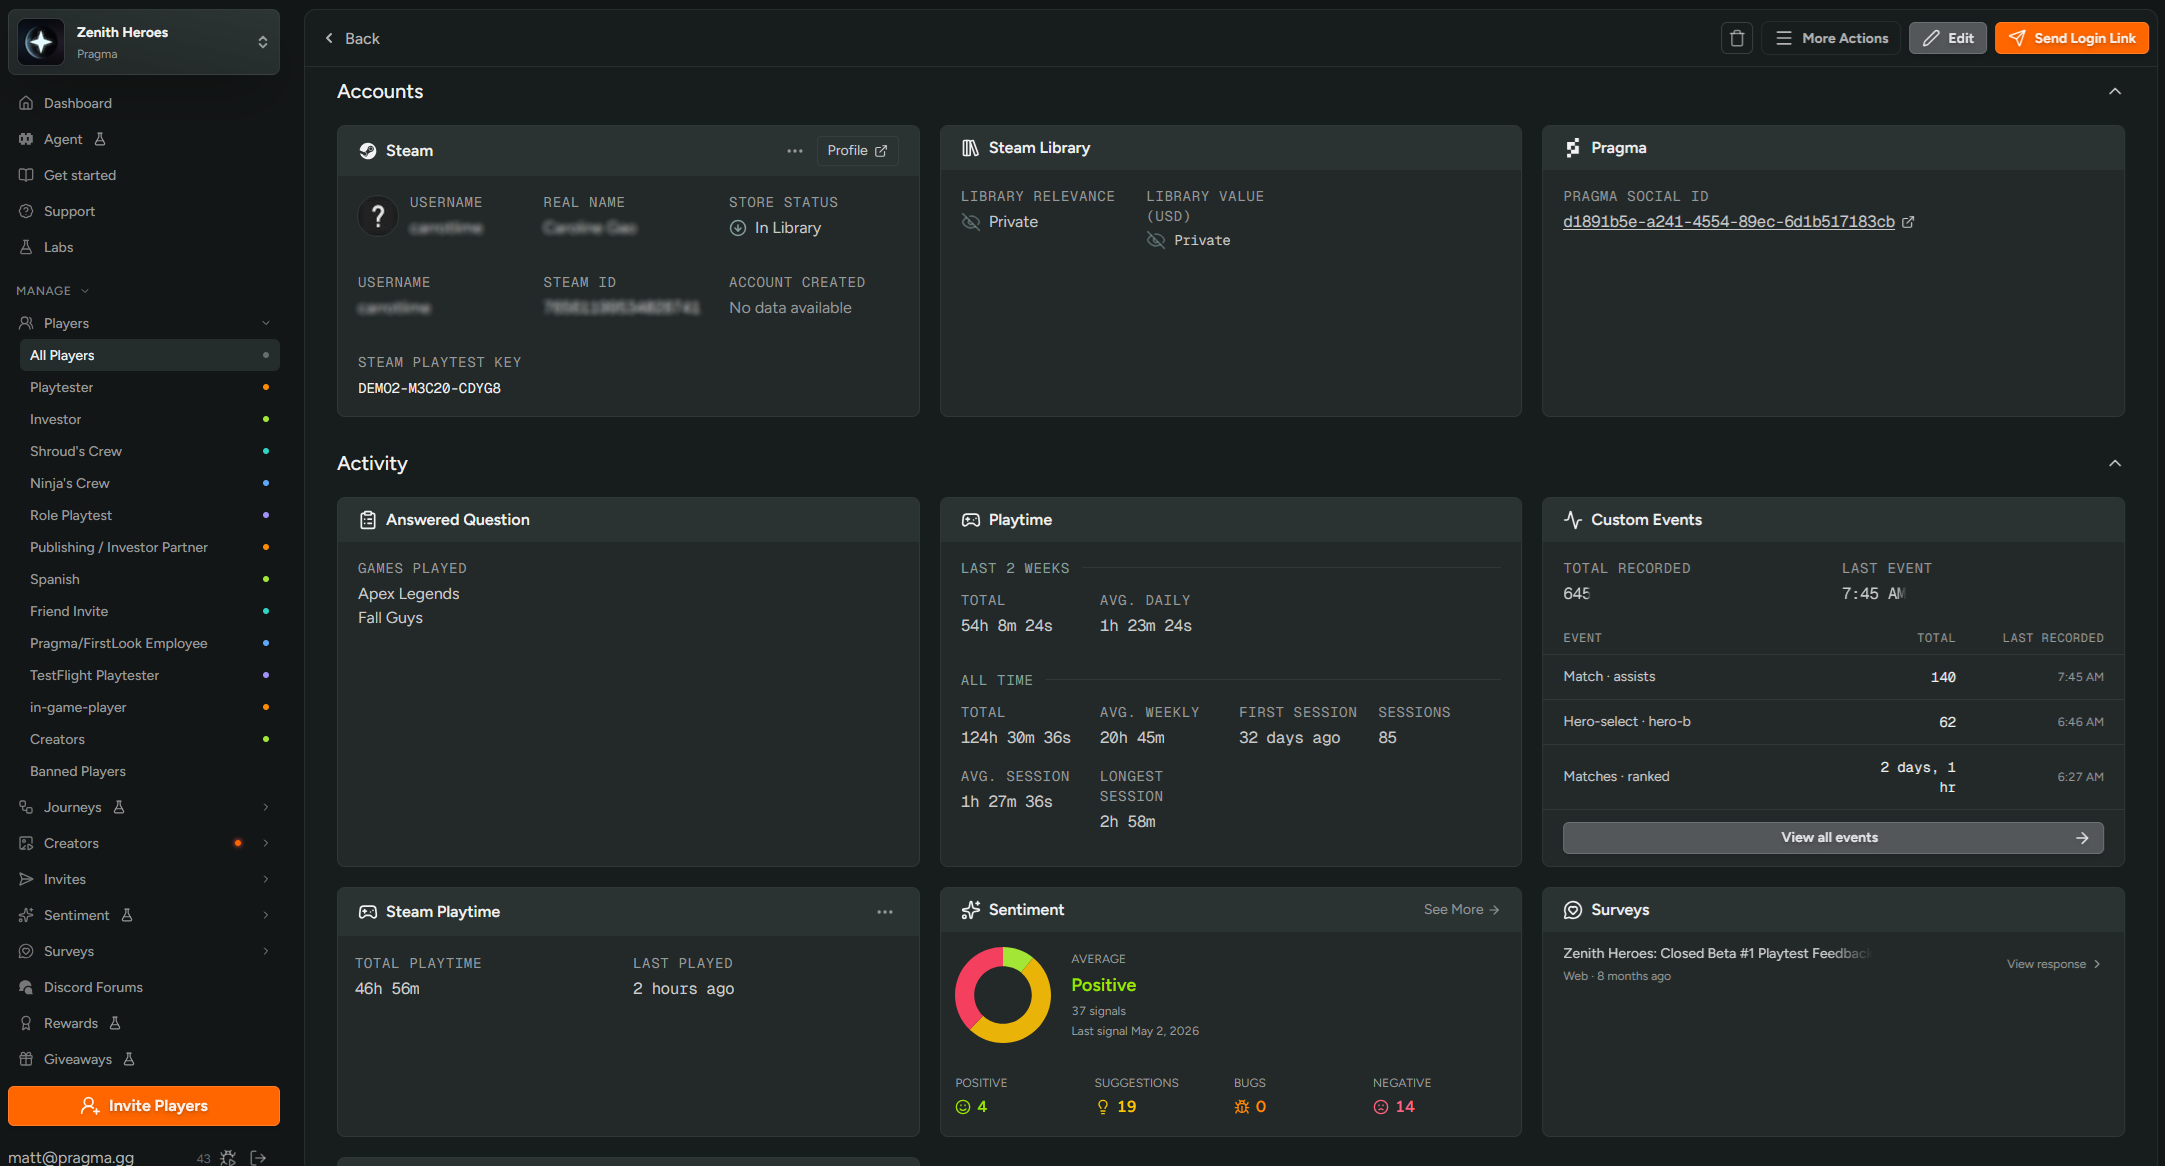Go back using the Back link
The image size is (2165, 1166).
[352, 38]
